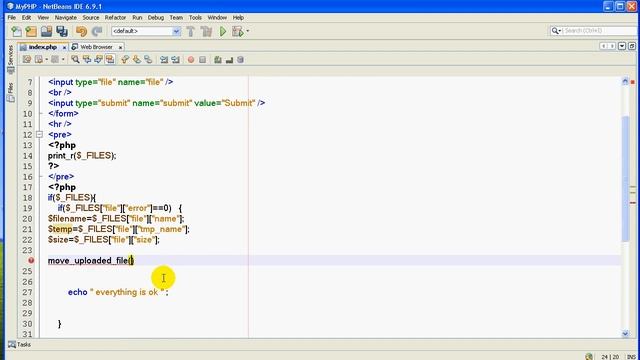640x360 pixels.
Task: Open the Debug menu
Action: coord(156,18)
